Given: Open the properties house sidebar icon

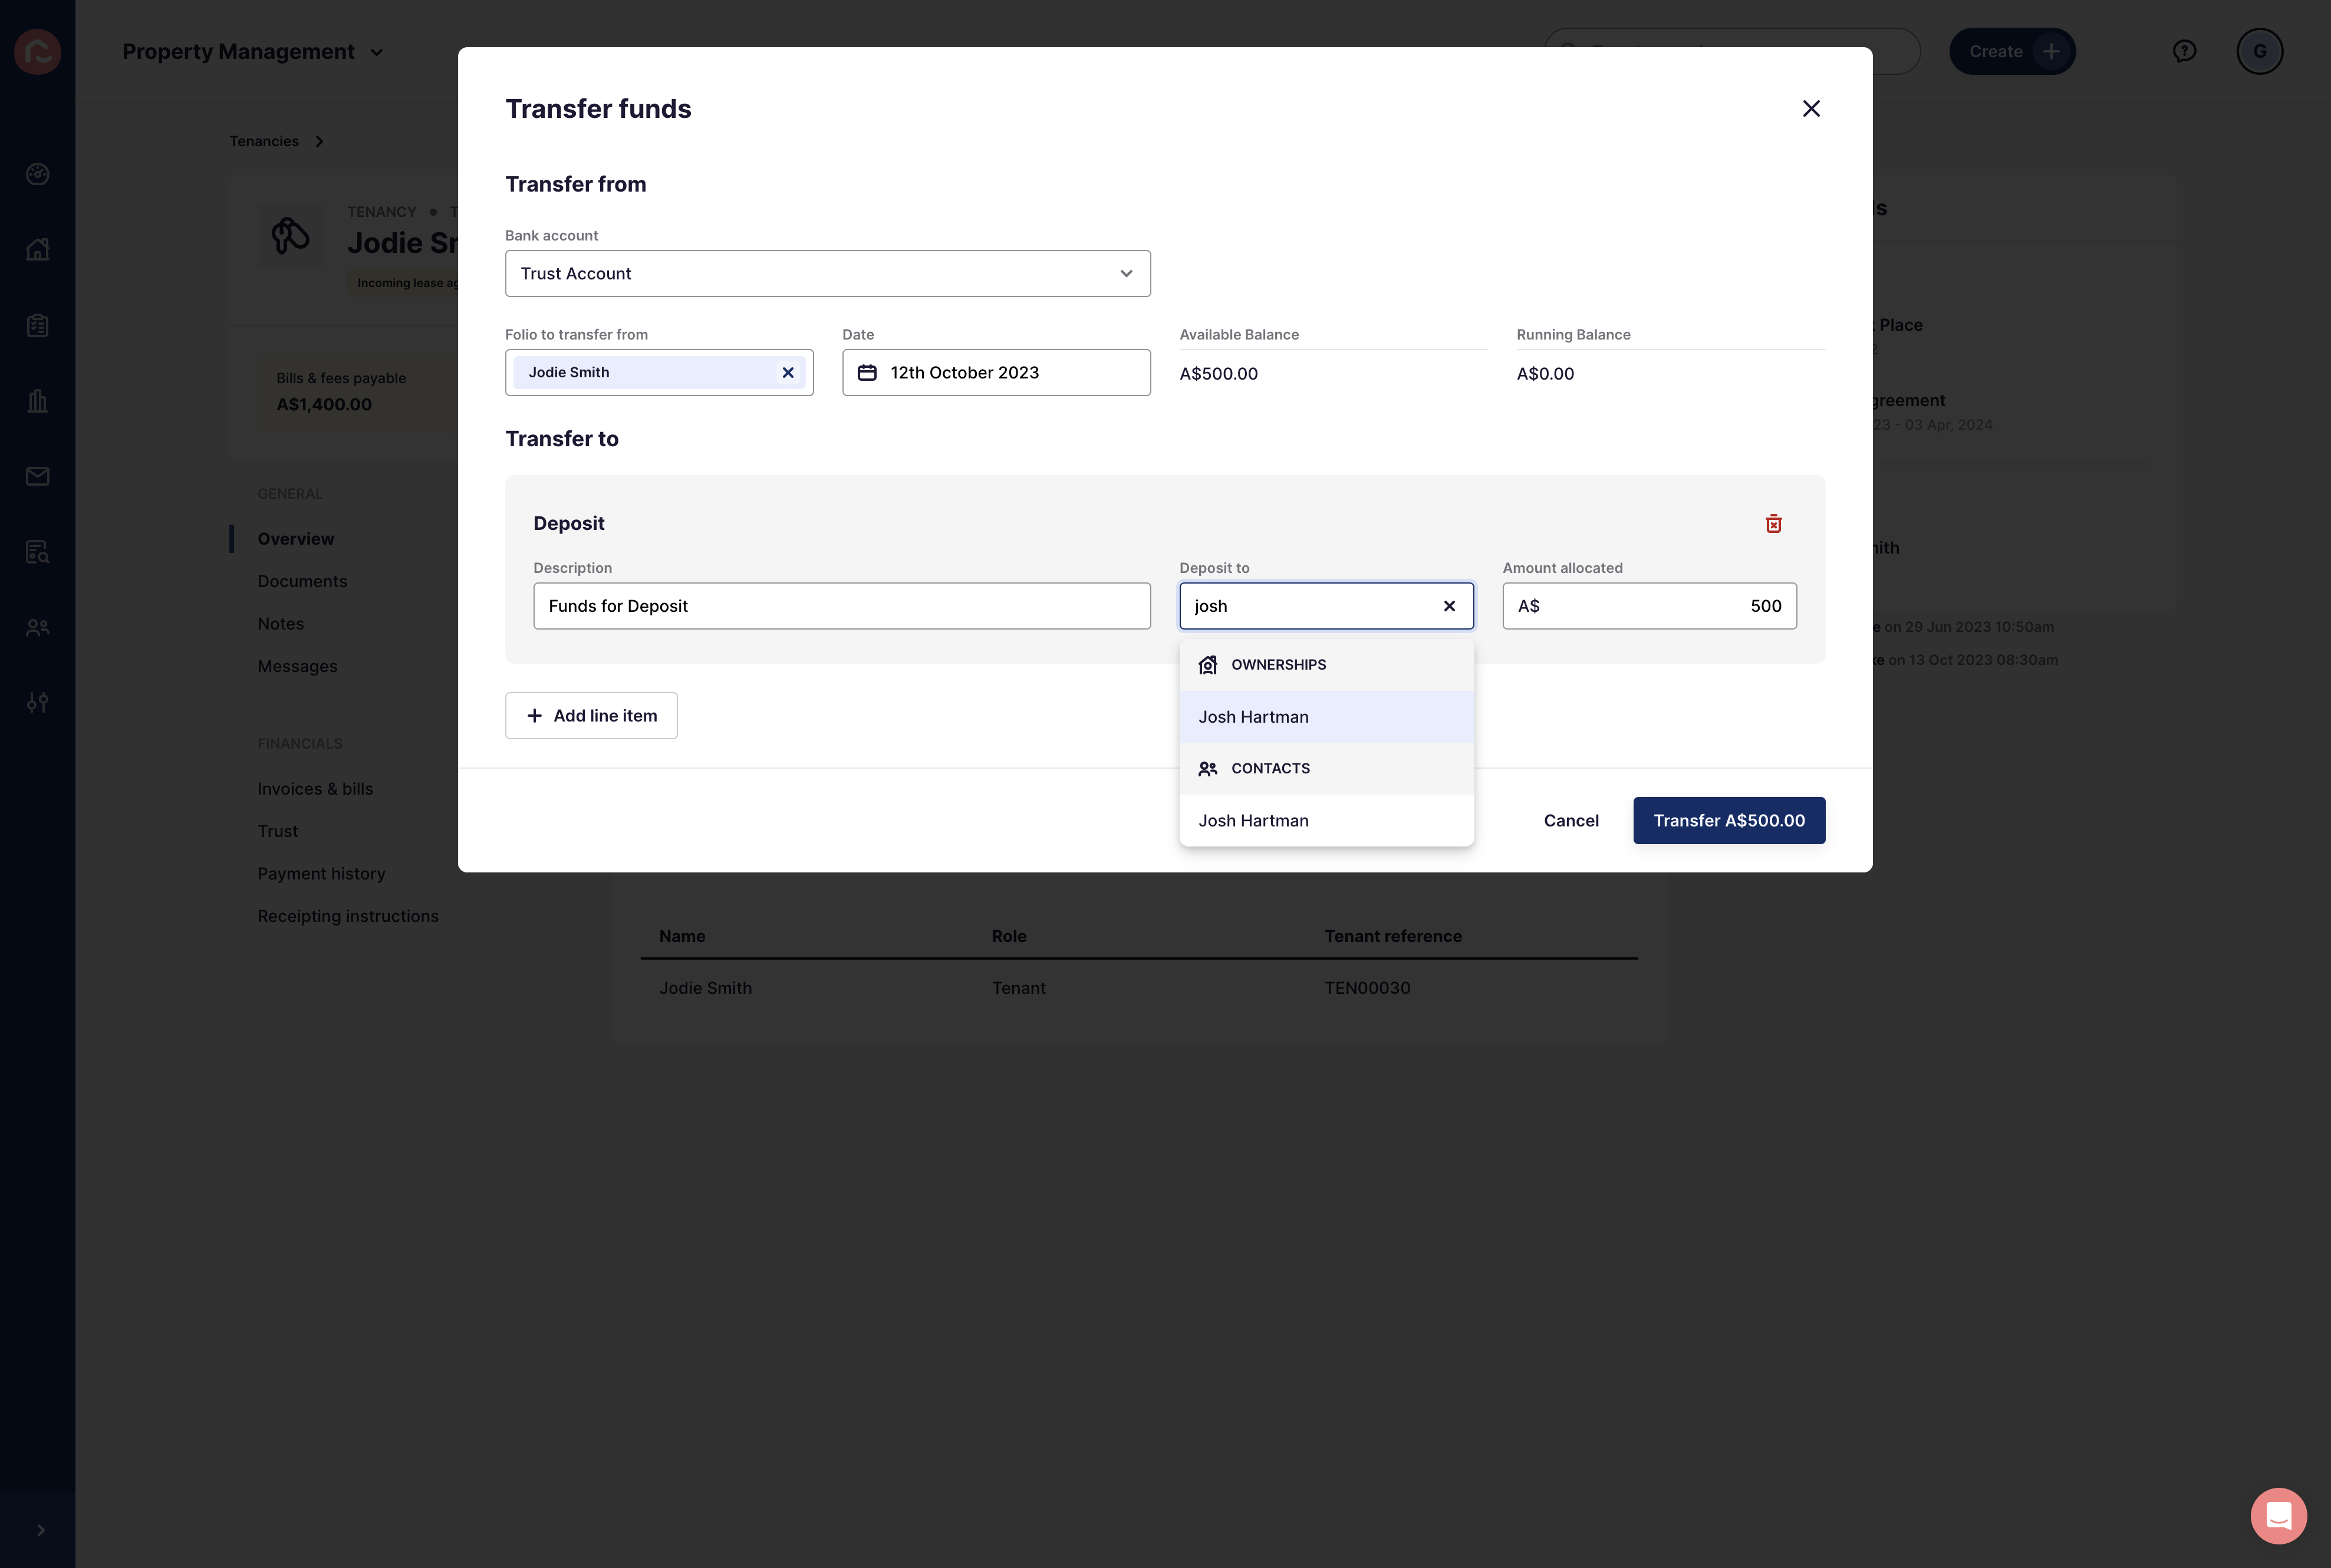Looking at the screenshot, I should (x=38, y=249).
